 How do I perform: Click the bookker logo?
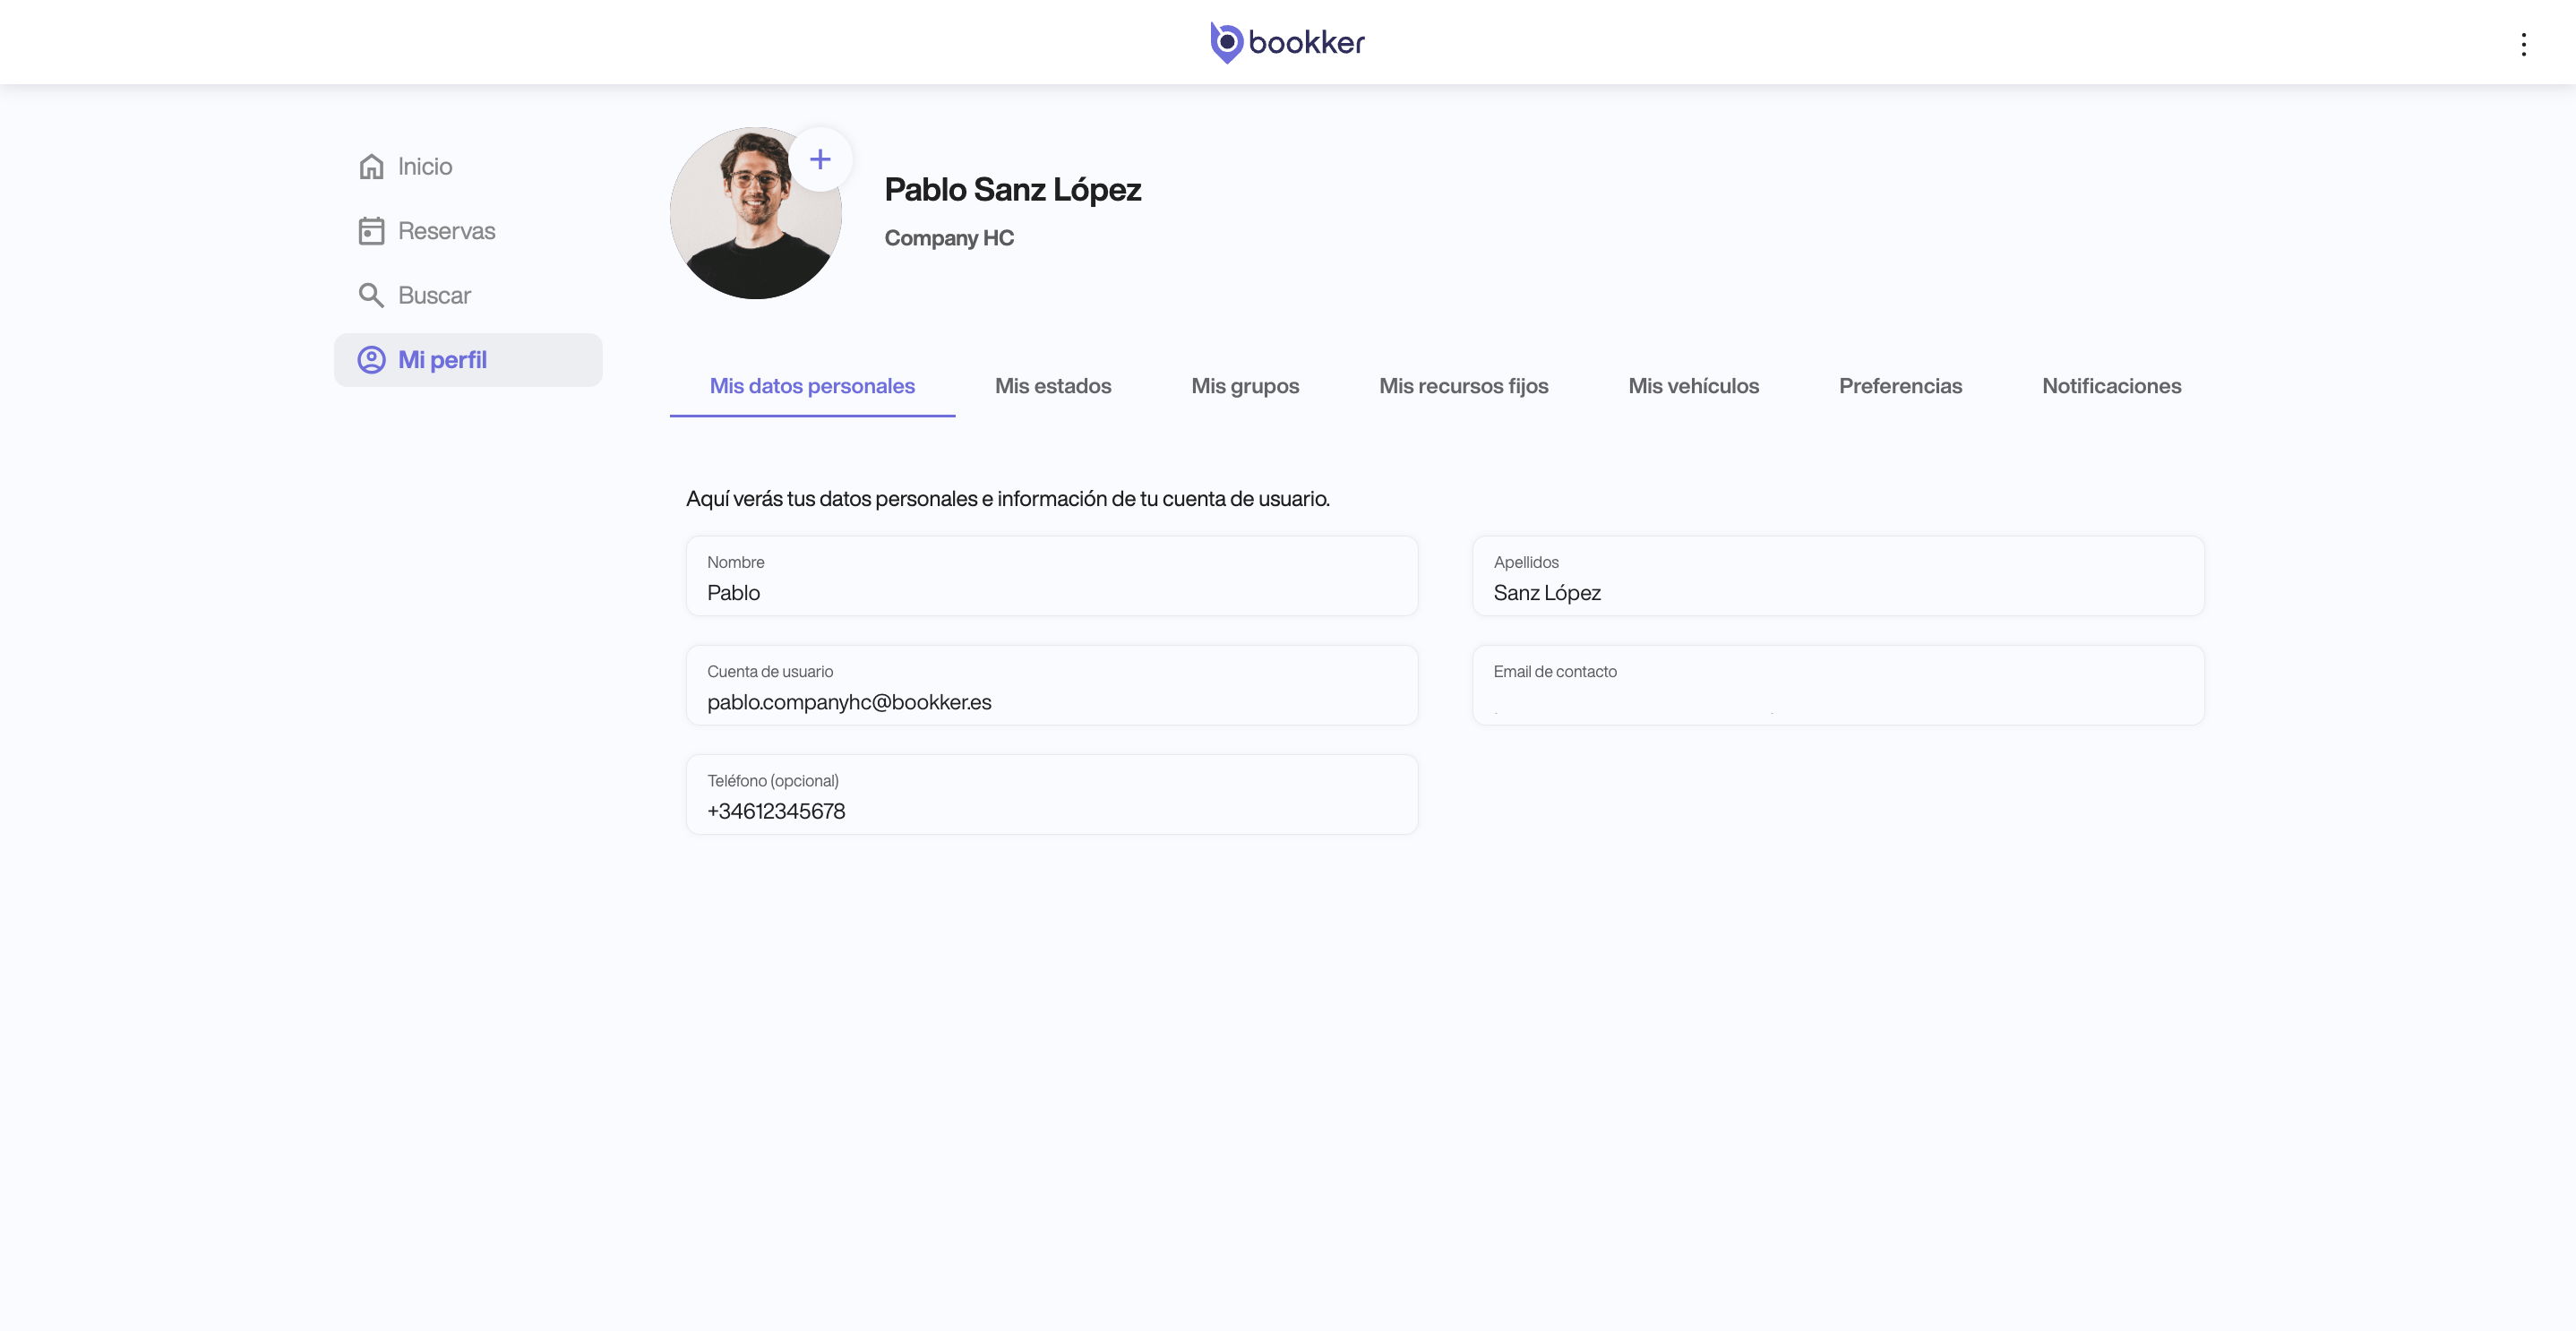pyautogui.click(x=1287, y=42)
